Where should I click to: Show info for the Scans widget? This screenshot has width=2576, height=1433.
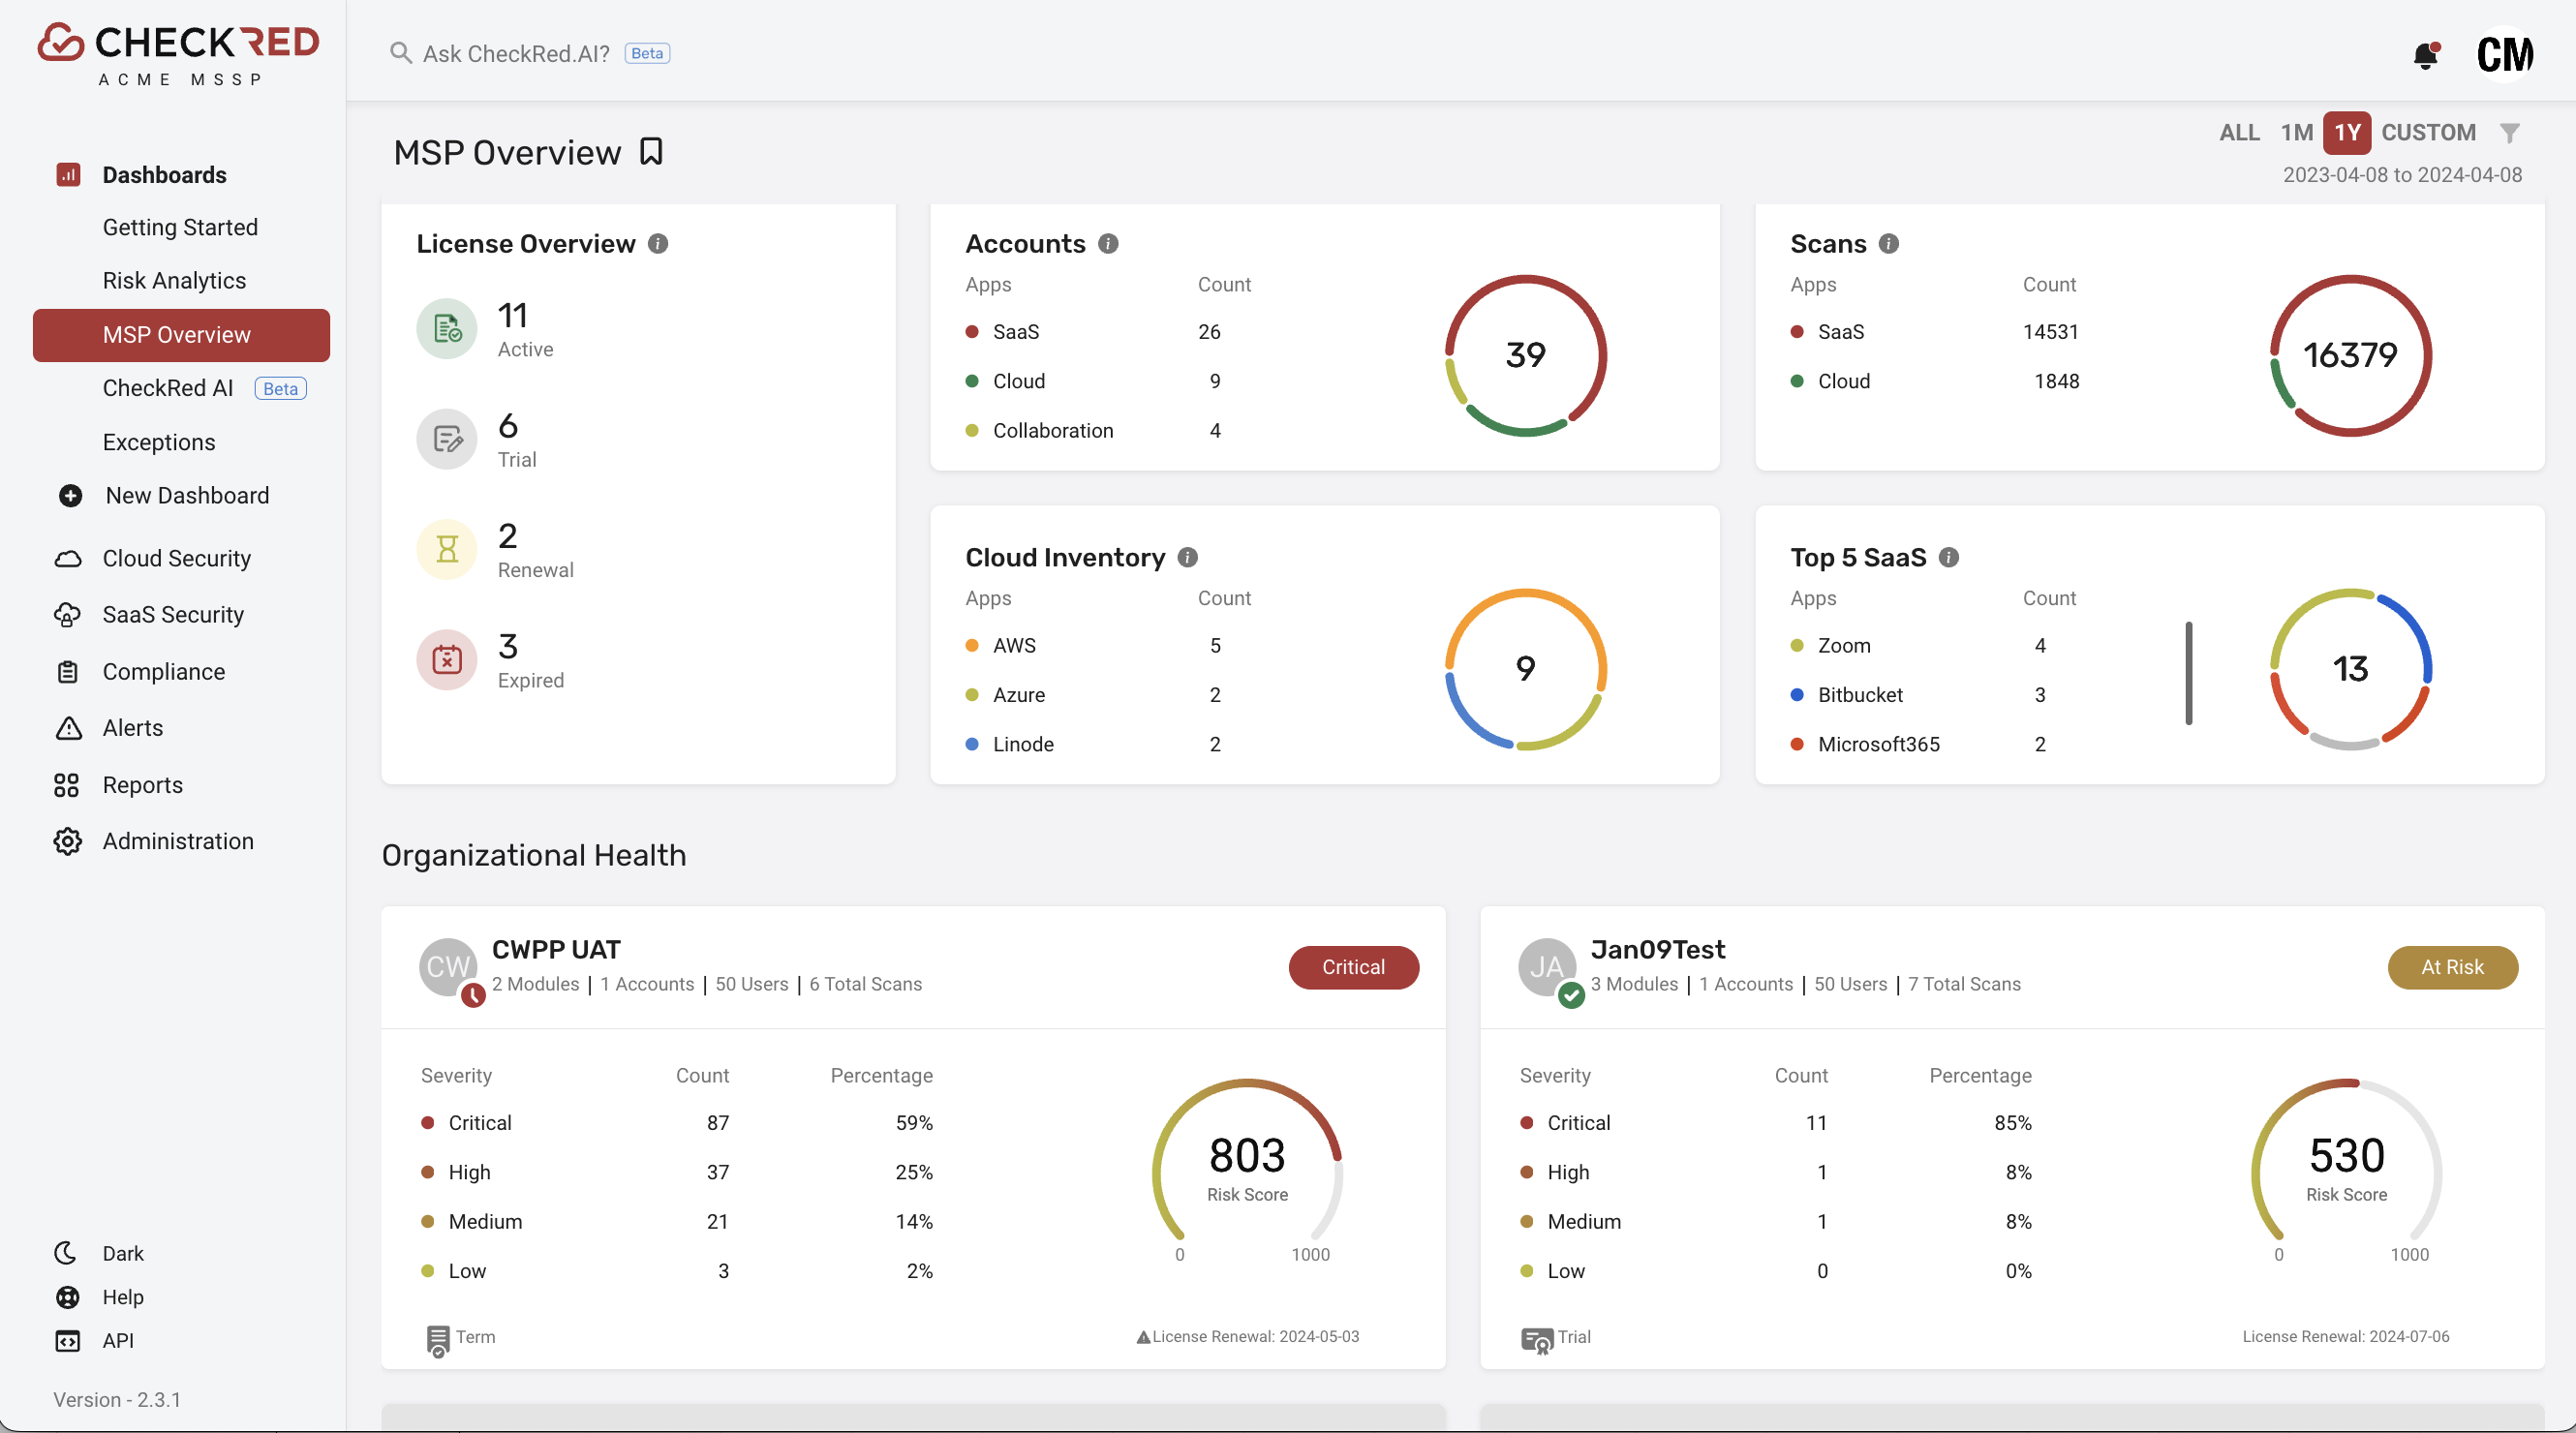pyautogui.click(x=1888, y=244)
